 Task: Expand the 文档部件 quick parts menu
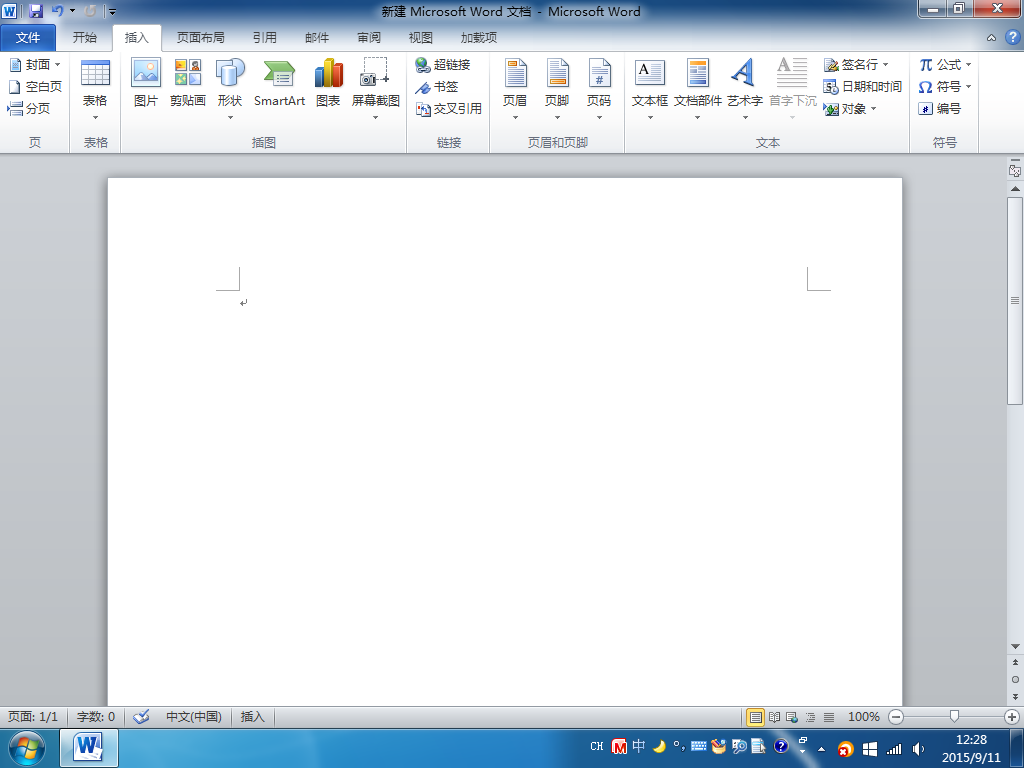click(697, 89)
